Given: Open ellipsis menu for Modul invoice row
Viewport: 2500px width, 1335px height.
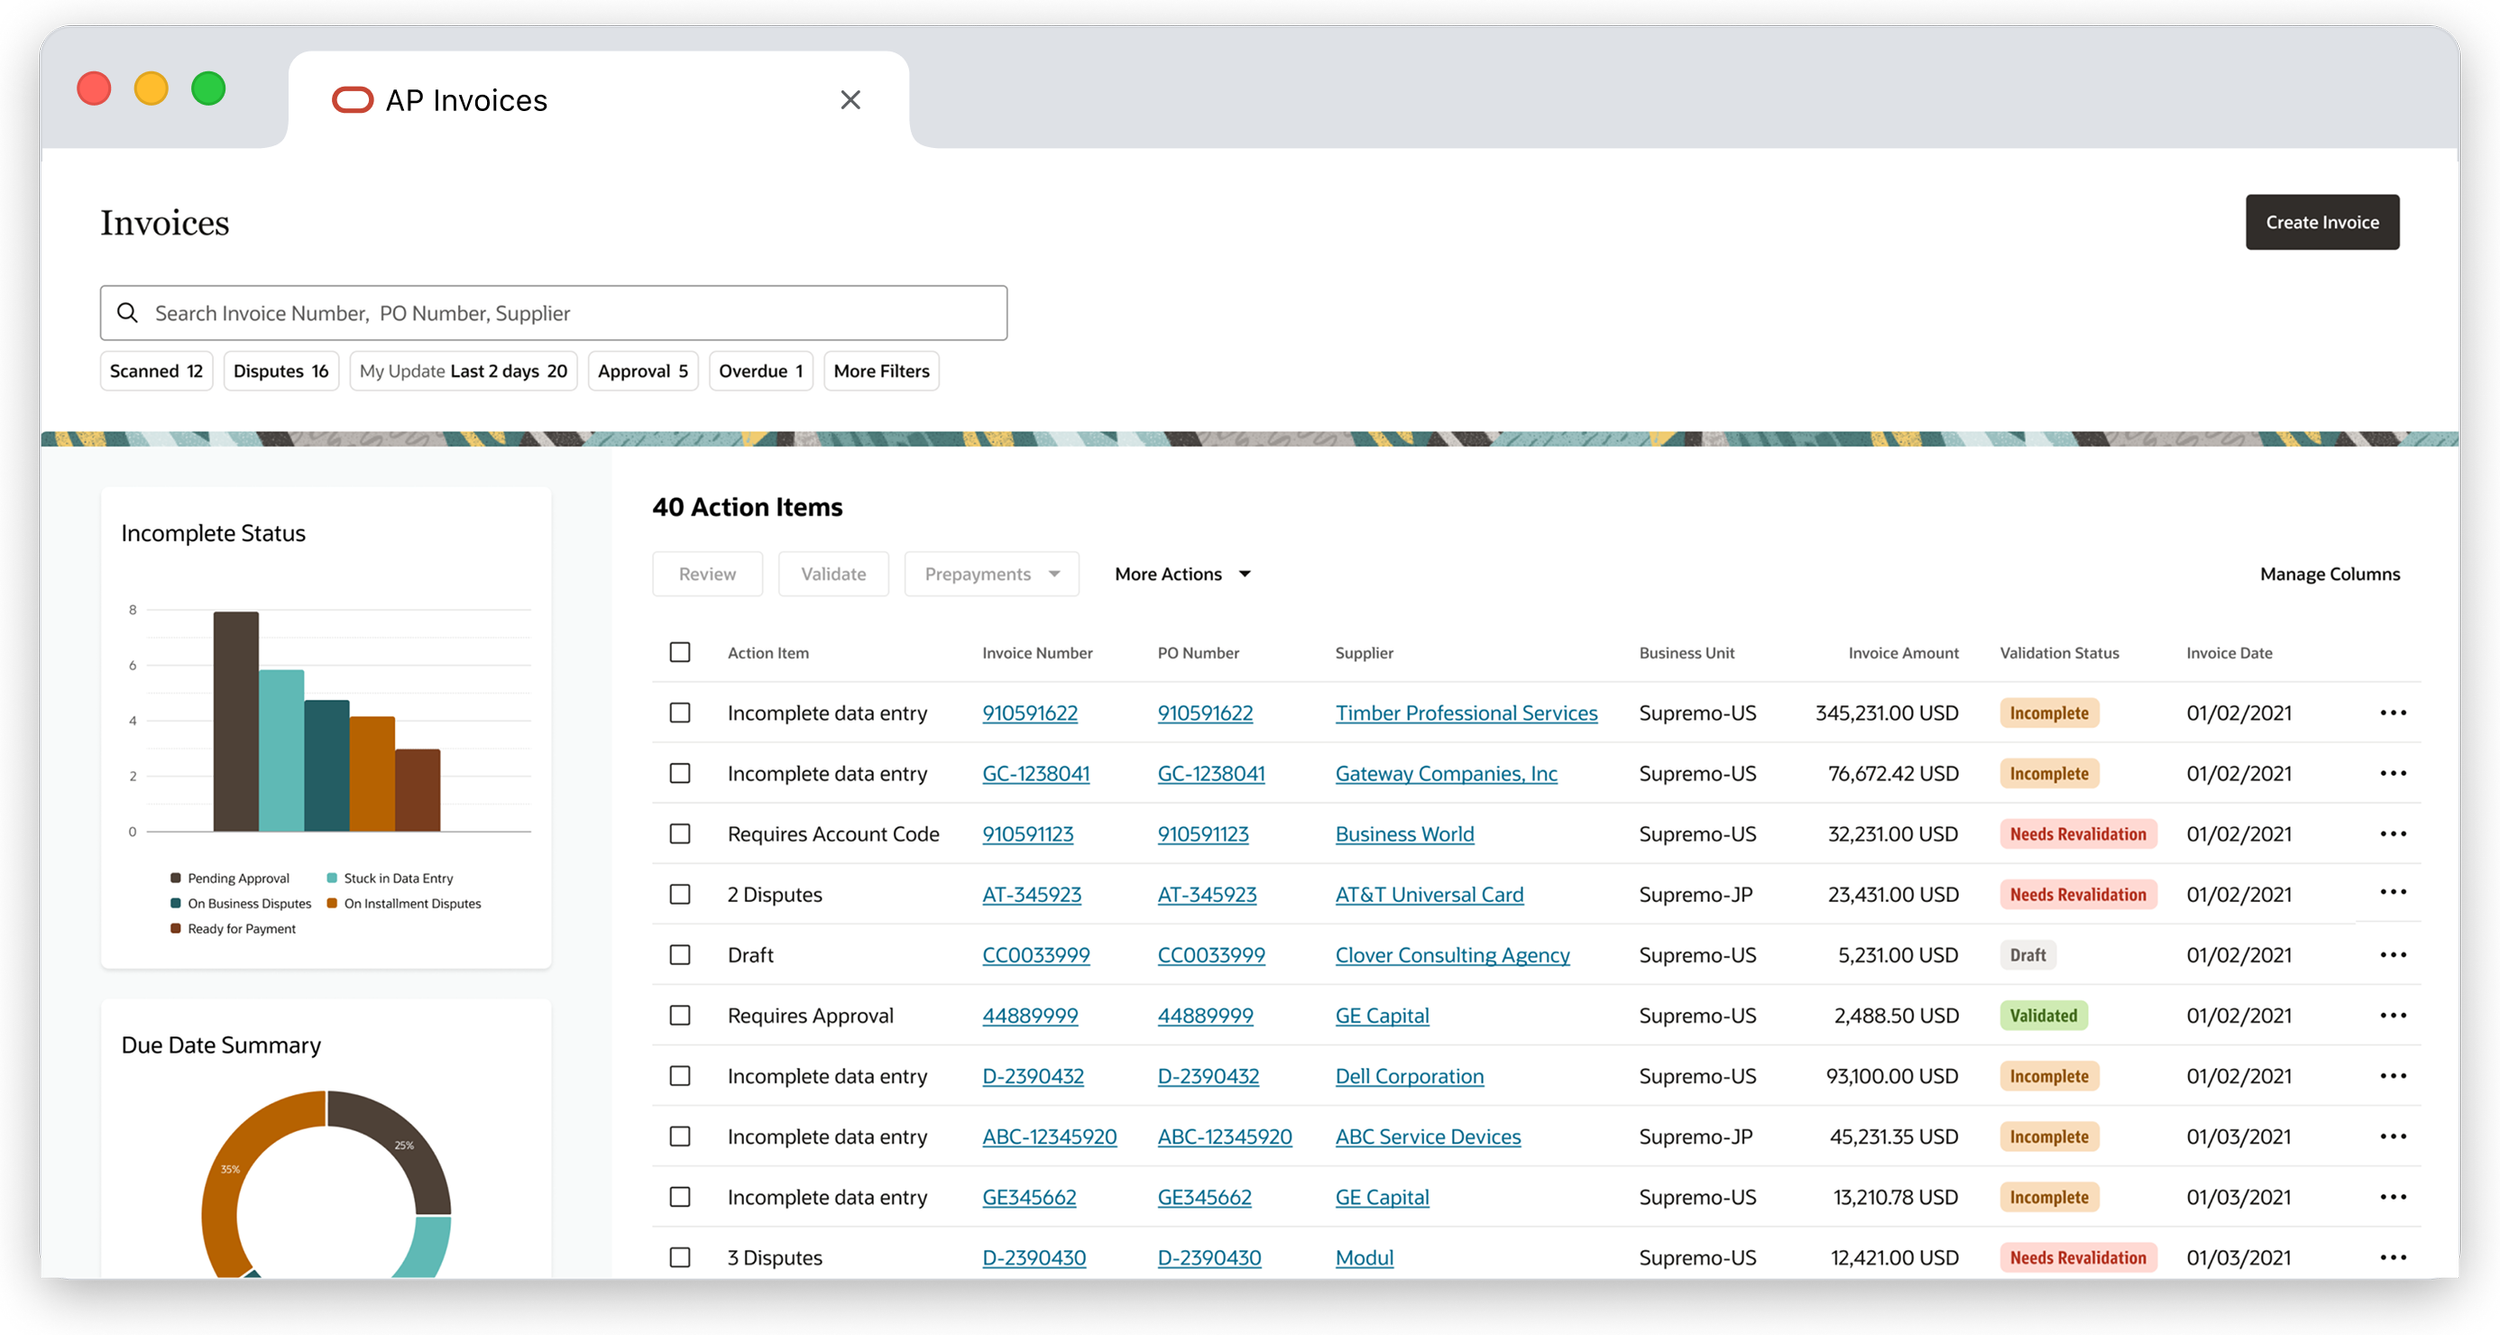Looking at the screenshot, I should 2392,1258.
